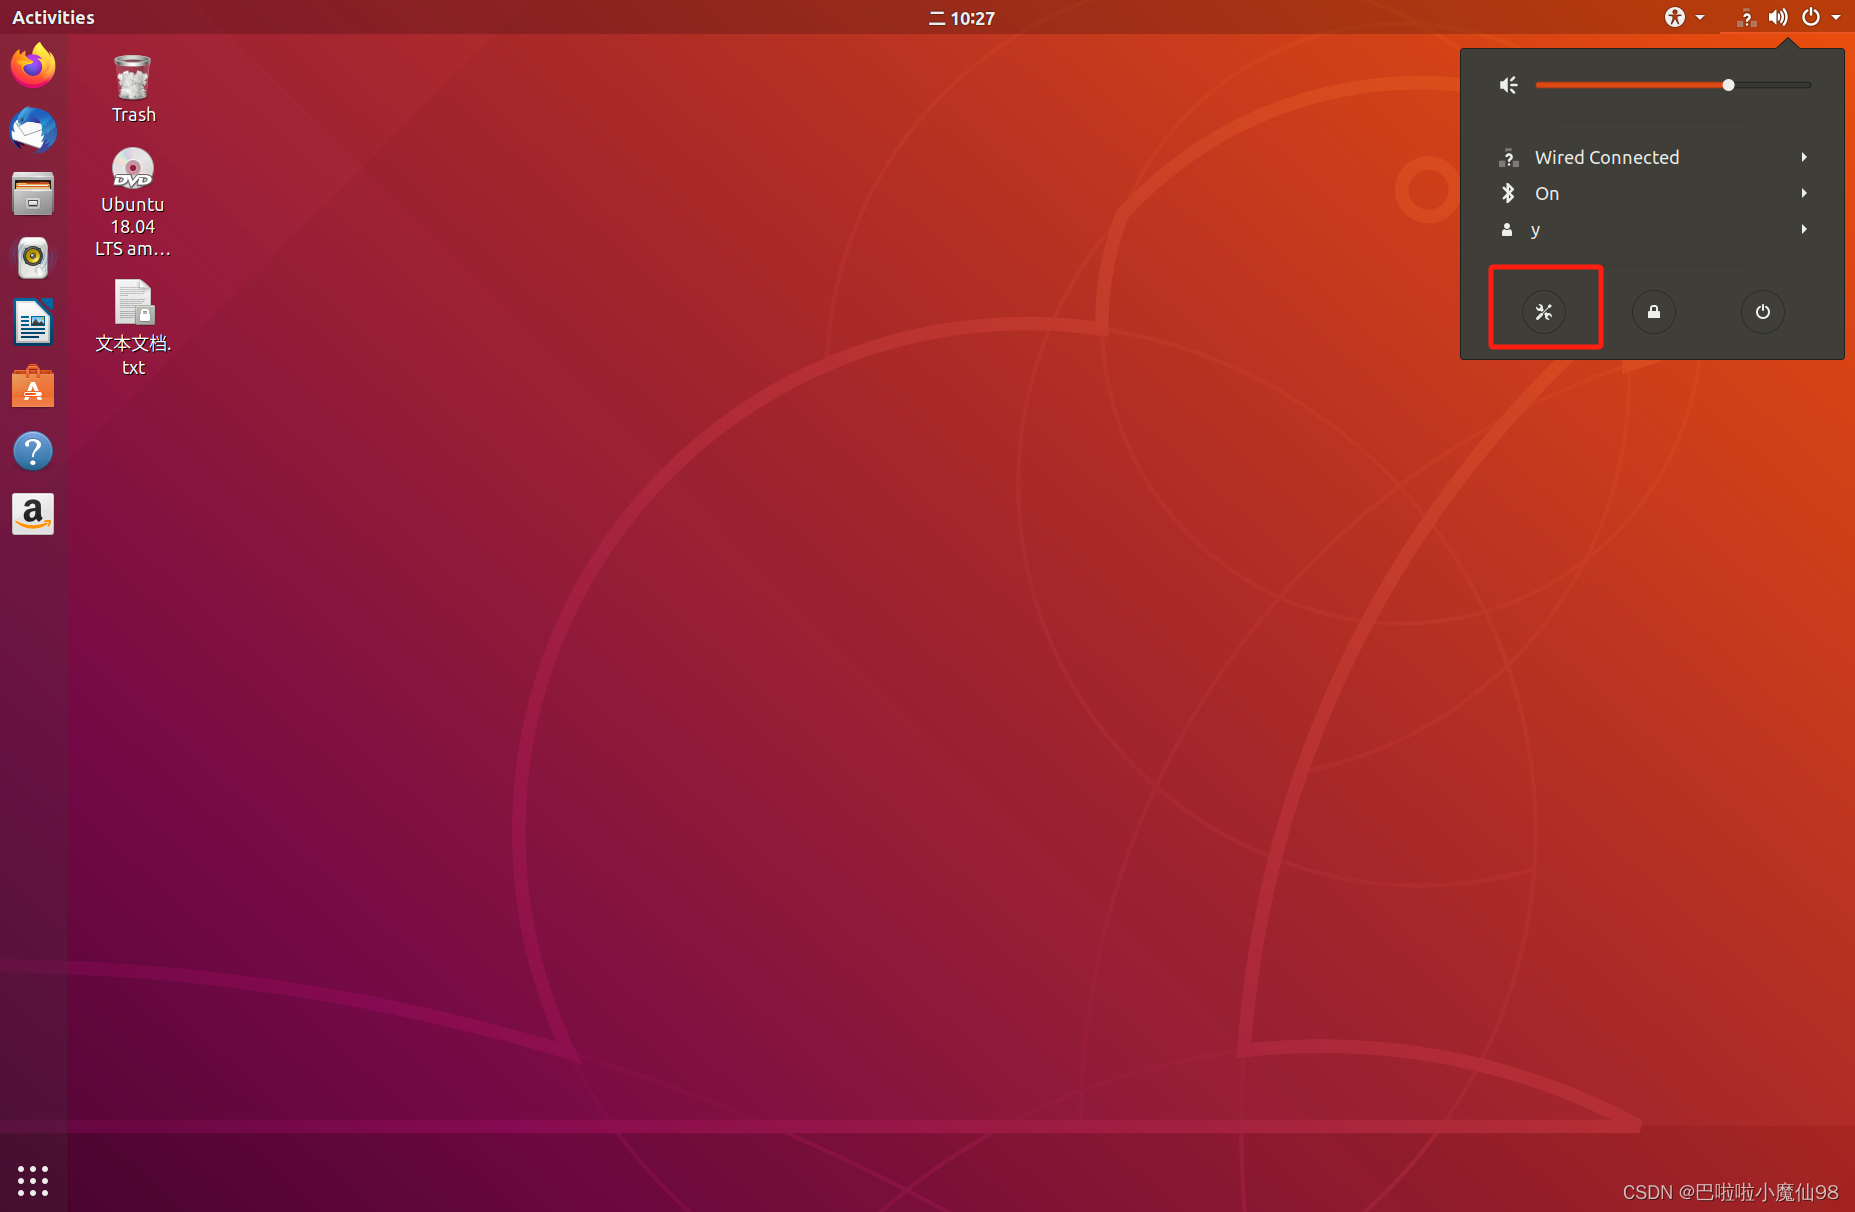Open the Activities overview
The width and height of the screenshot is (1855, 1212).
coord(52,17)
